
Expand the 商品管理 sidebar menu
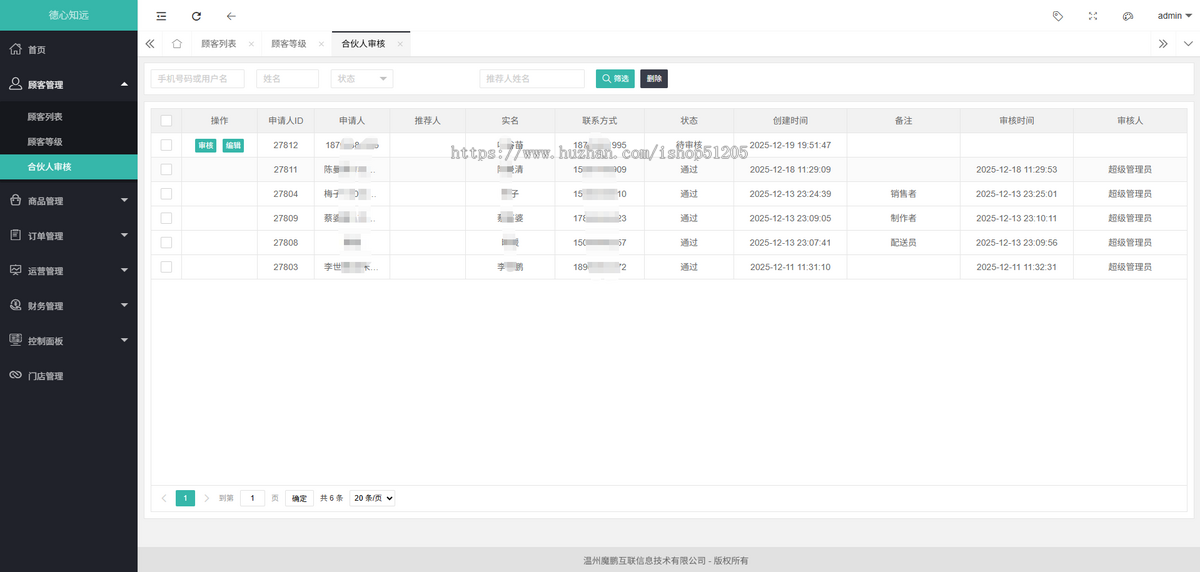pyautogui.click(x=68, y=201)
